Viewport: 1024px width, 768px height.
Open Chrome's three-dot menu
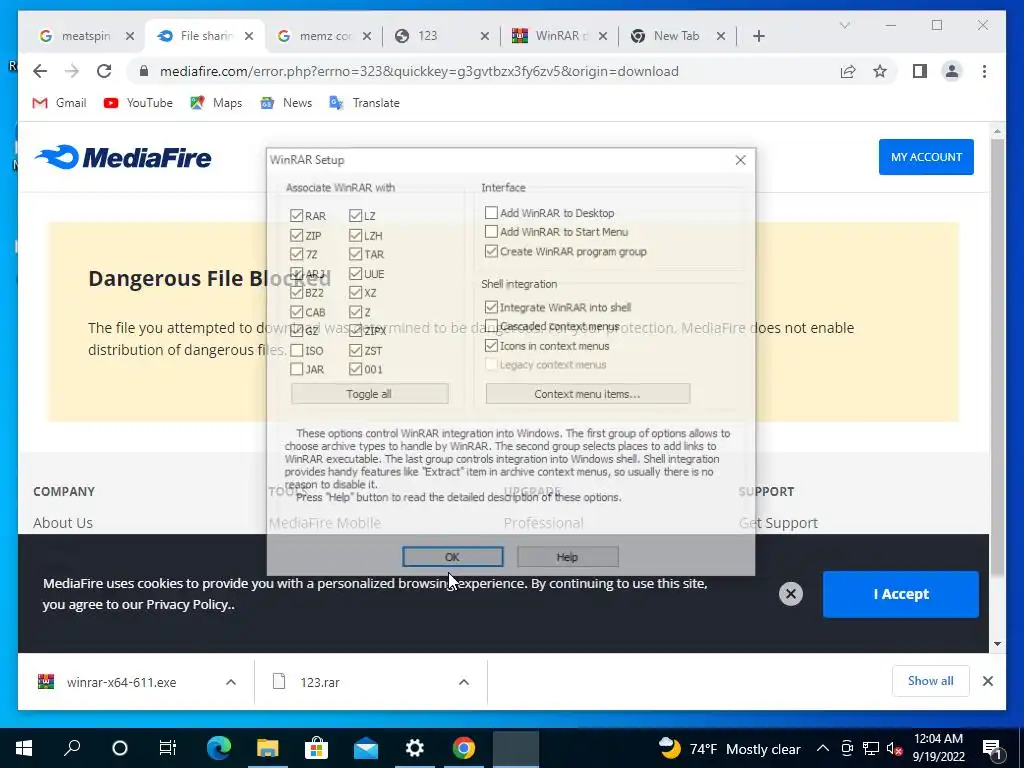click(x=984, y=71)
